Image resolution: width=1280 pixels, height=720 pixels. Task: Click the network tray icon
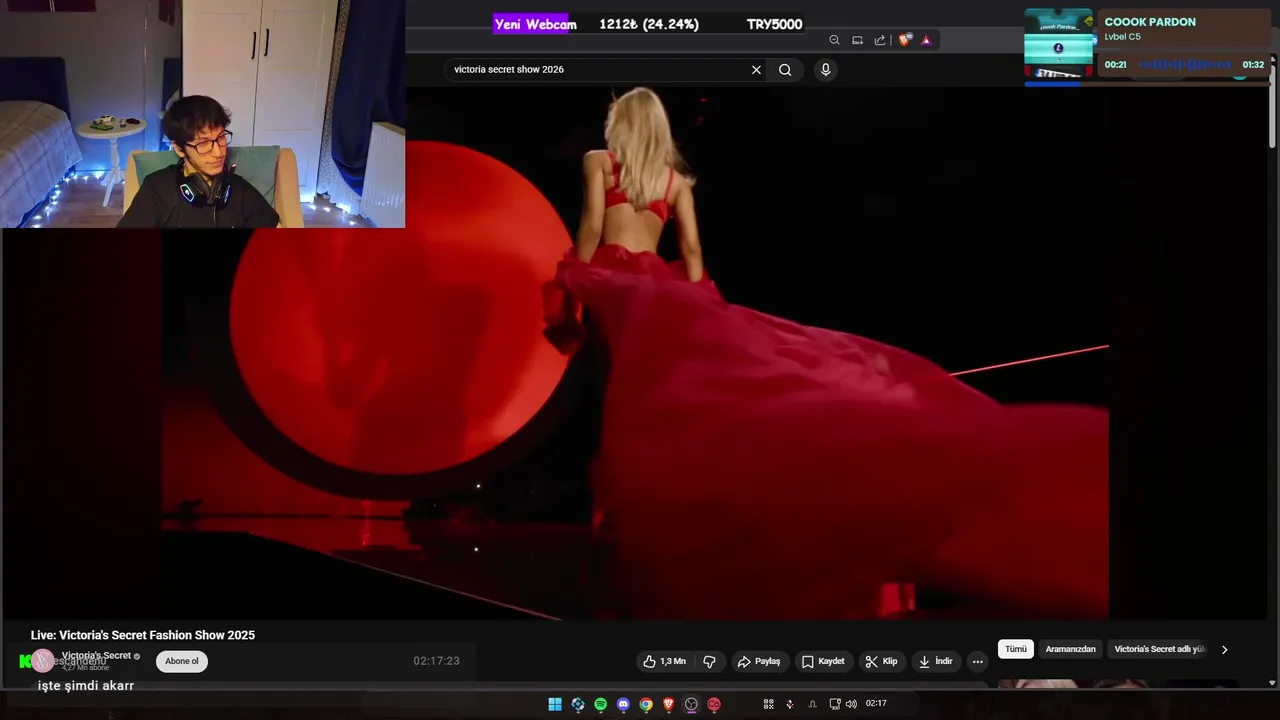pyautogui.click(x=834, y=704)
